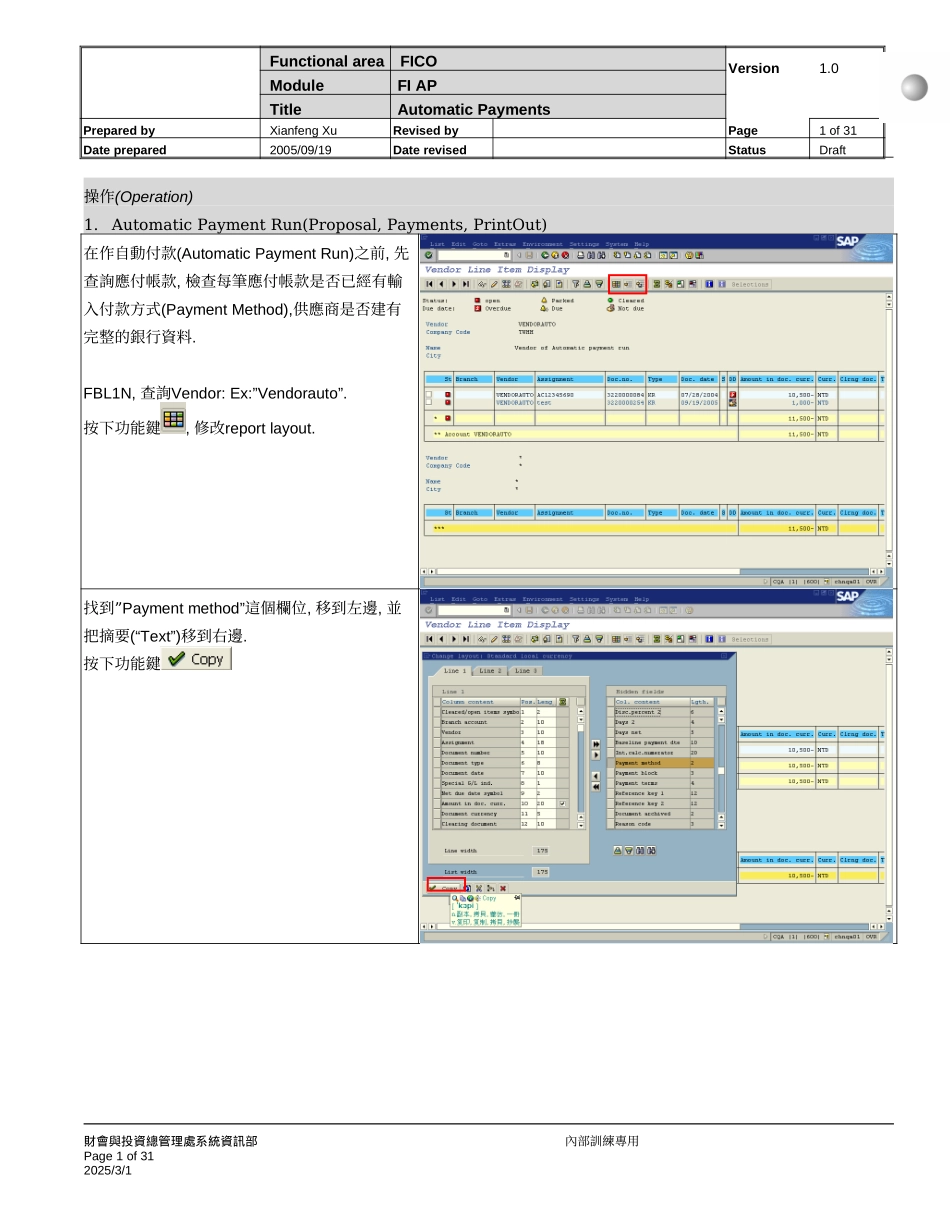The height and width of the screenshot is (1230, 950).
Task: Switch to the Line 2 tab
Action: click(490, 671)
